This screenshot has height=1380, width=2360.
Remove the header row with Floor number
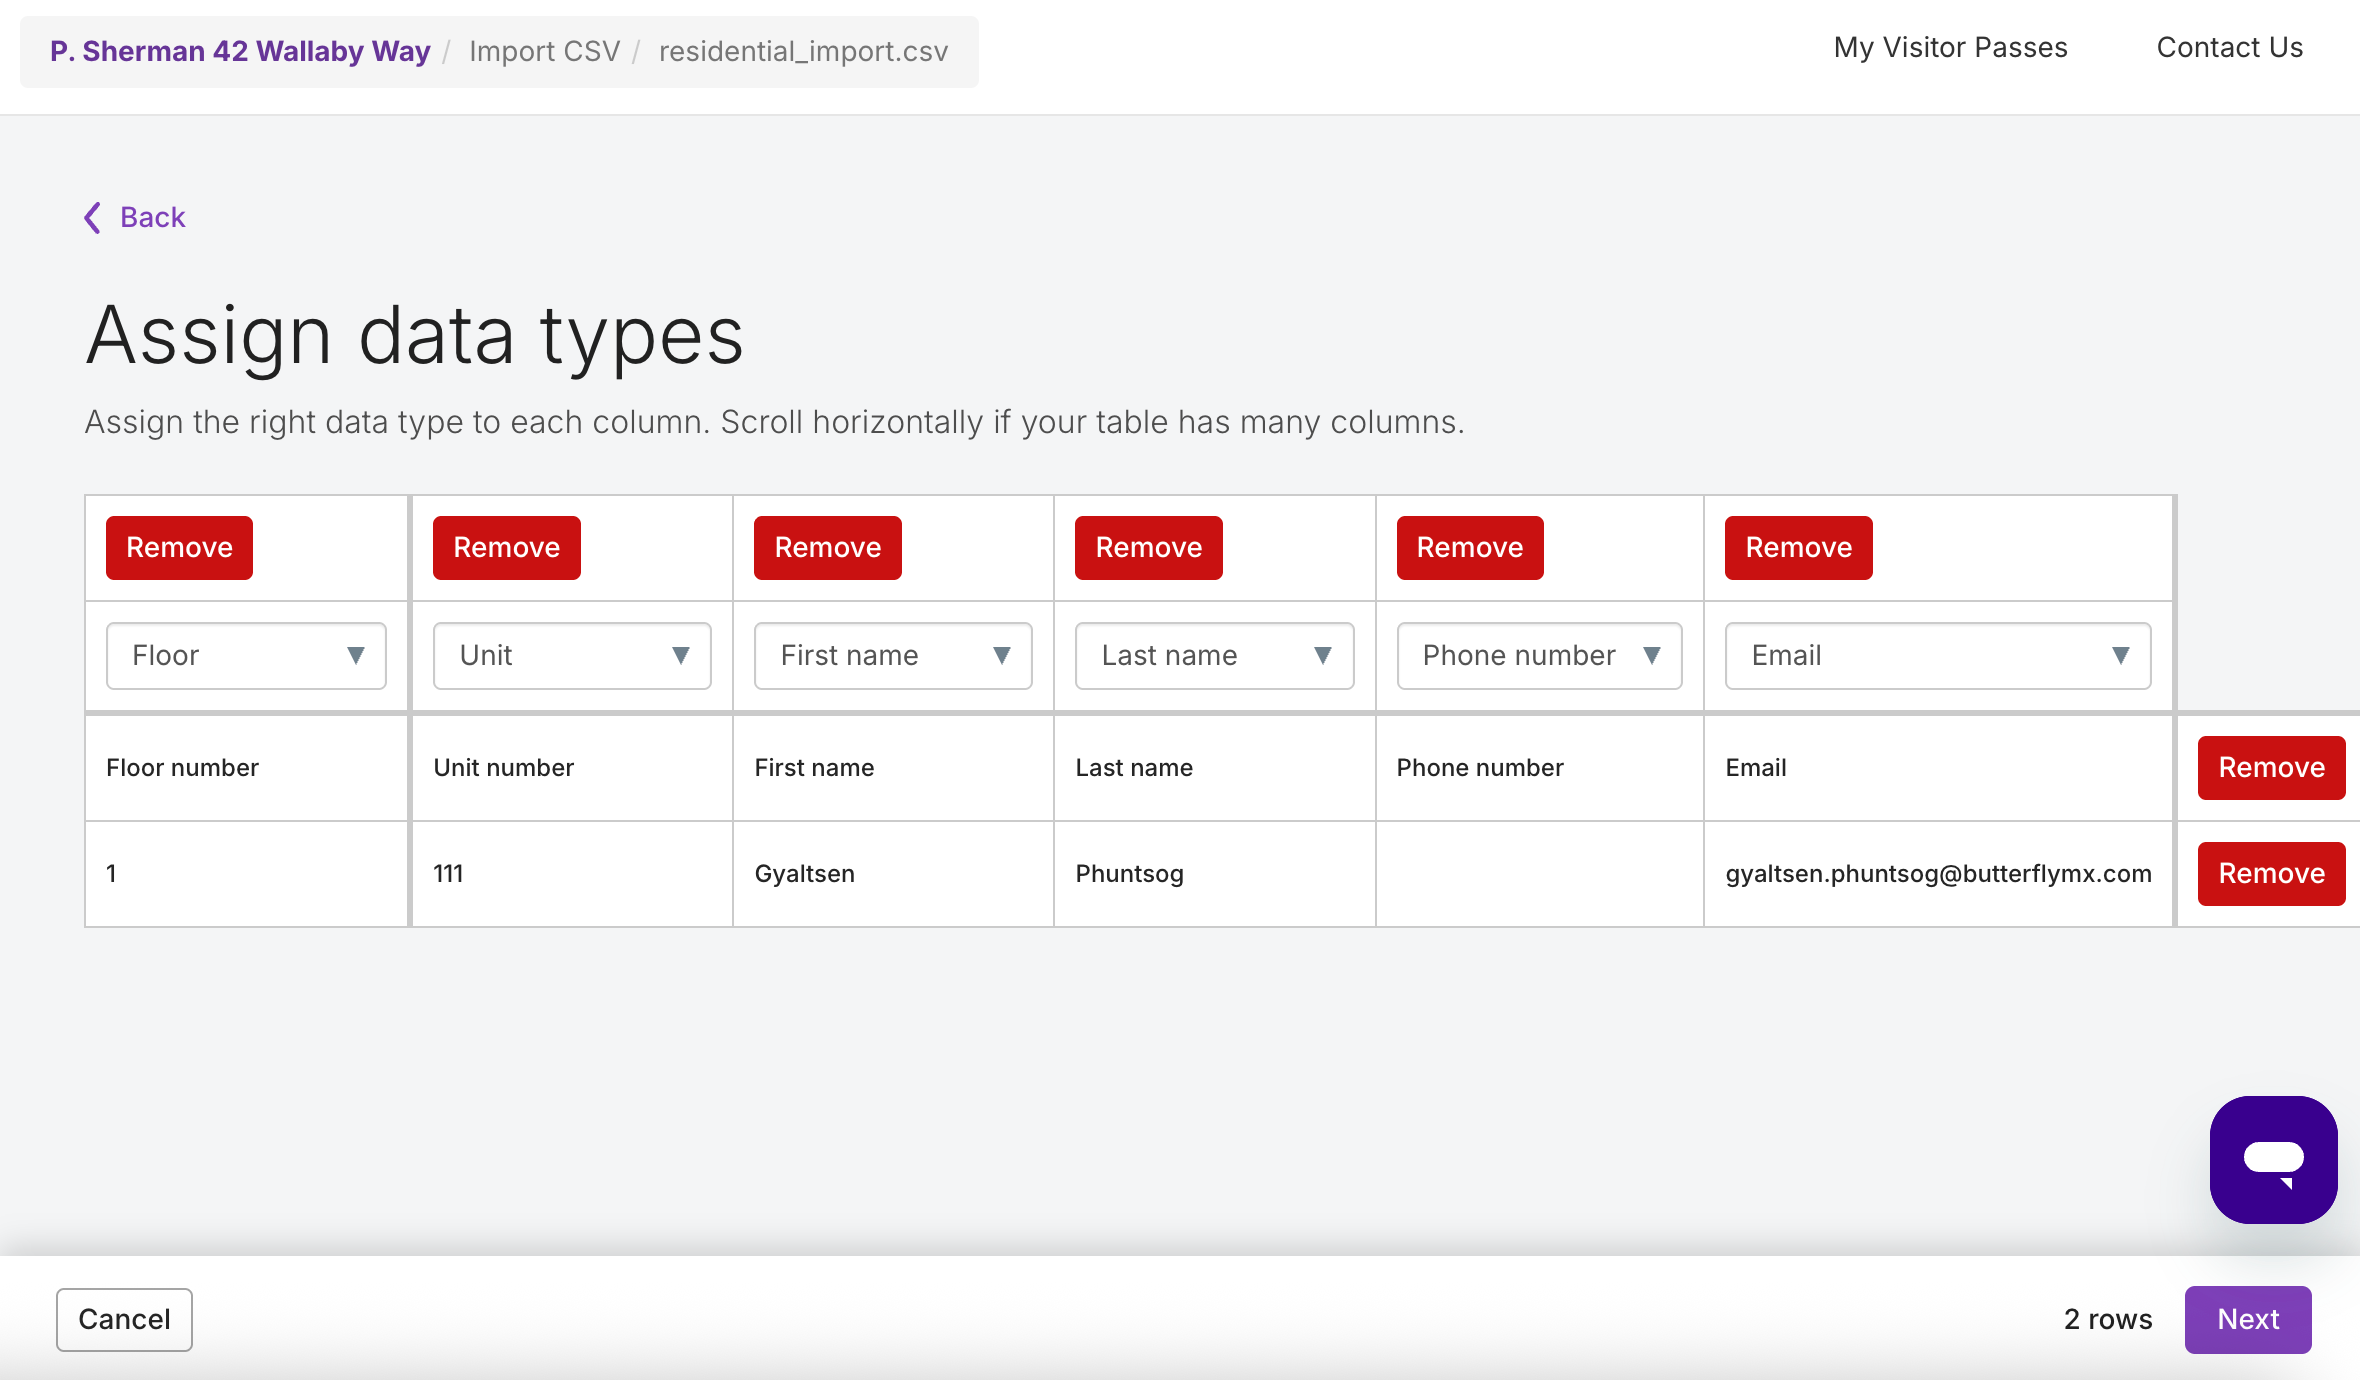coord(2271,768)
